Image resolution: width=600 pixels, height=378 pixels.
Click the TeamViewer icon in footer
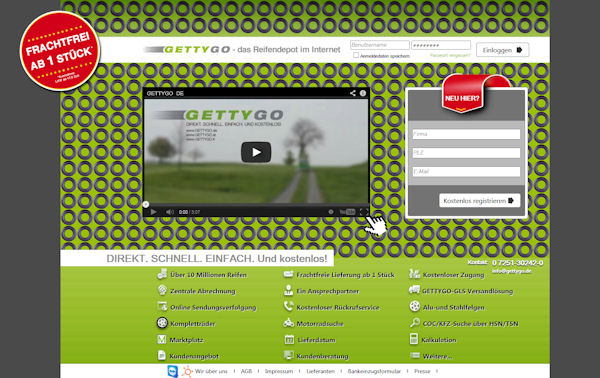173,371
